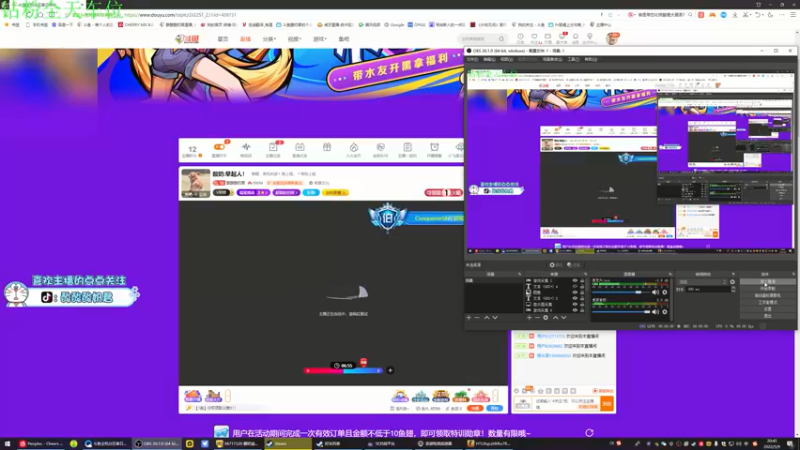The height and width of the screenshot is (450, 800).
Task: Expand 视频 dropdown in Douyu navigation
Action: [x=294, y=39]
